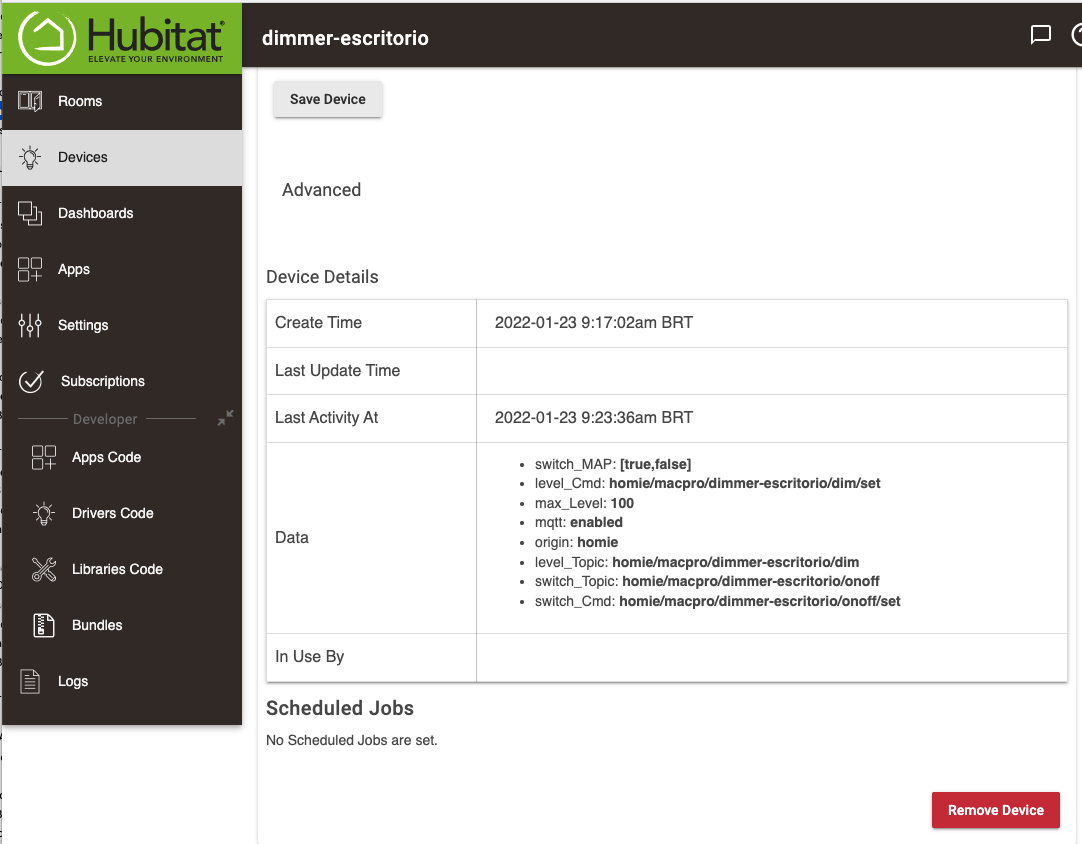The image size is (1082, 844).
Task: Click 'No Scheduled Jobs are set.' text
Action: [352, 740]
